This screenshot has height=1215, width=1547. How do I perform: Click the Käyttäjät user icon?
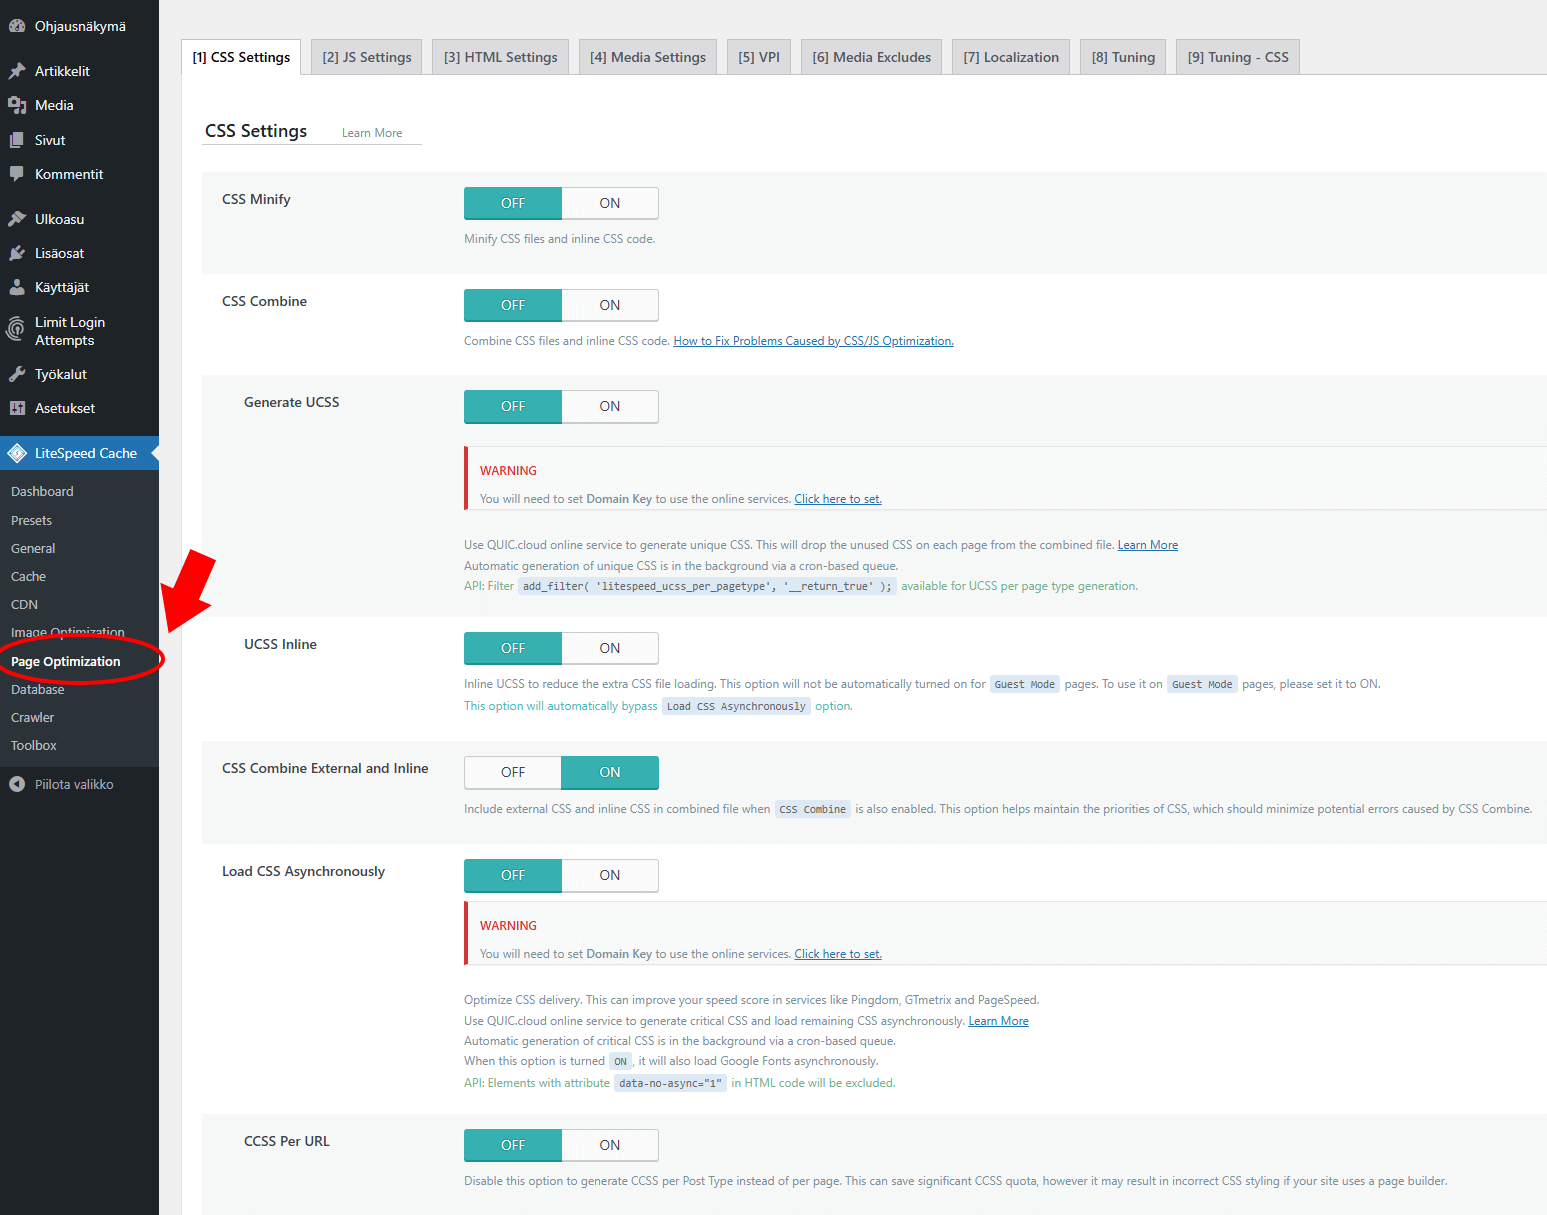17,287
